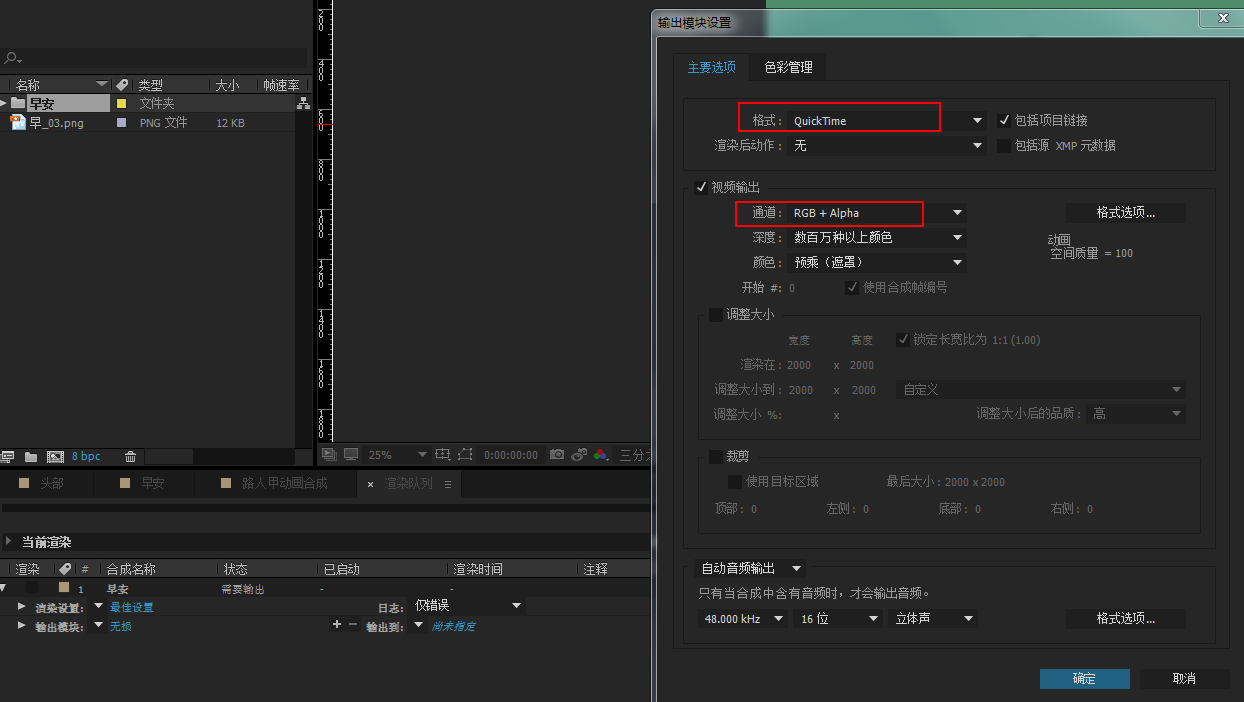Toggle 锁定长宽比 checkbox
Image resolution: width=1244 pixels, height=702 pixels.
click(902, 339)
